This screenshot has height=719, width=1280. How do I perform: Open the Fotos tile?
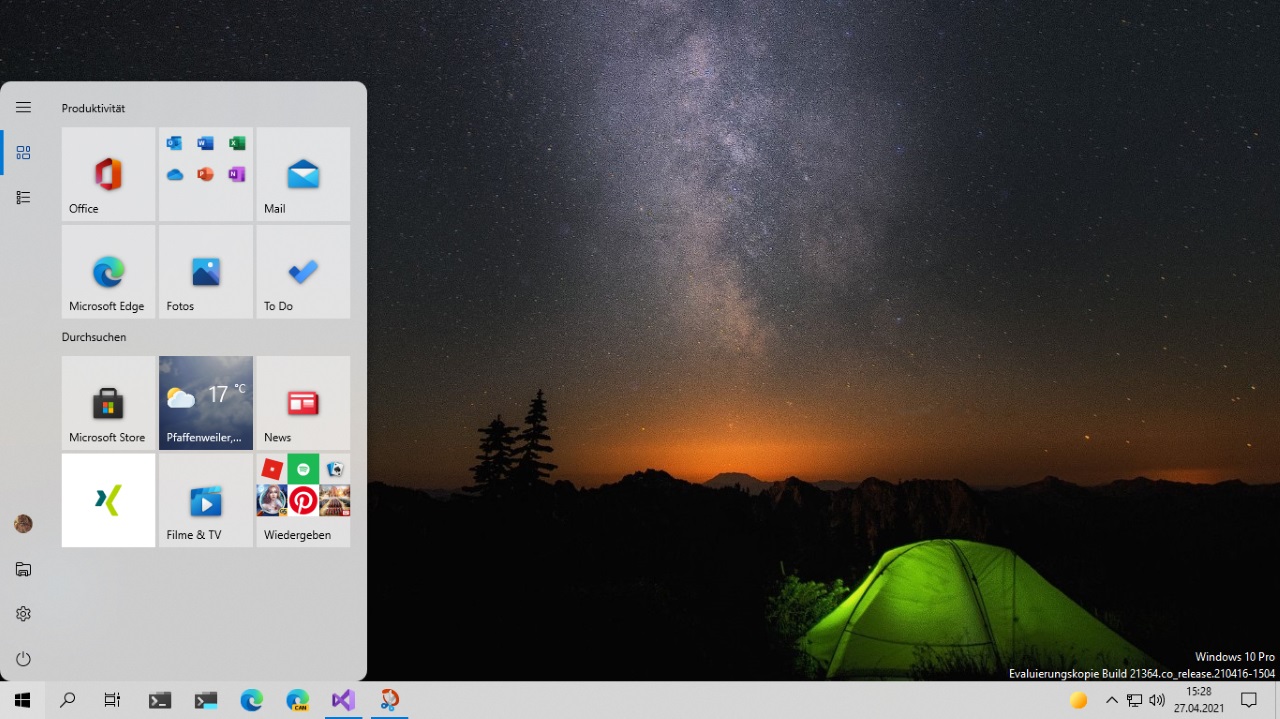click(x=206, y=272)
